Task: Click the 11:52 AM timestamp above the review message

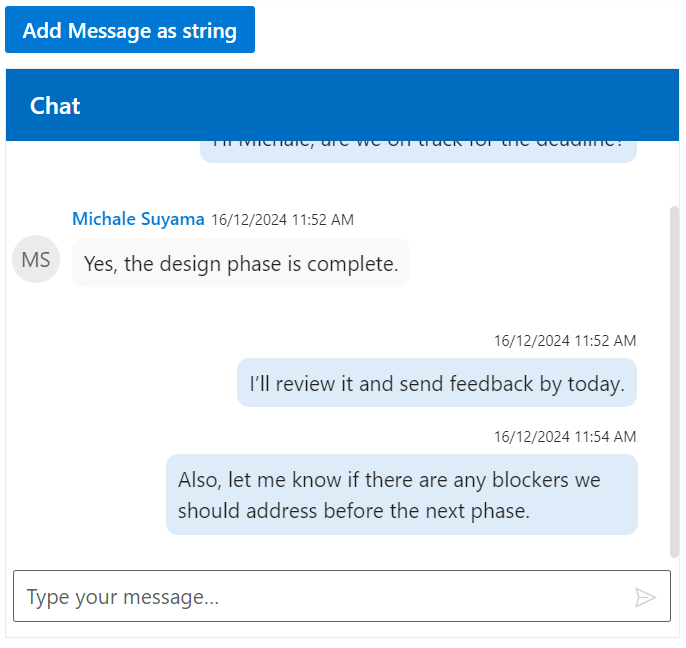Action: point(565,341)
